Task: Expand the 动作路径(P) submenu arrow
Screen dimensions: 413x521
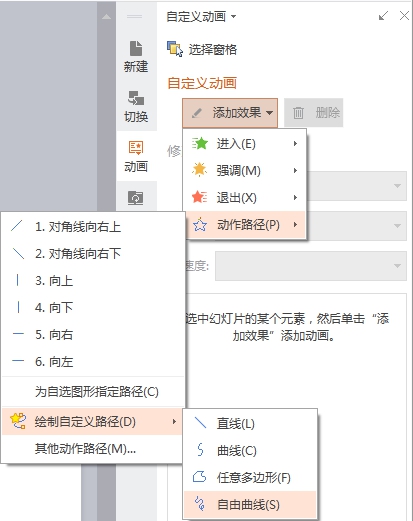Action: 295,225
